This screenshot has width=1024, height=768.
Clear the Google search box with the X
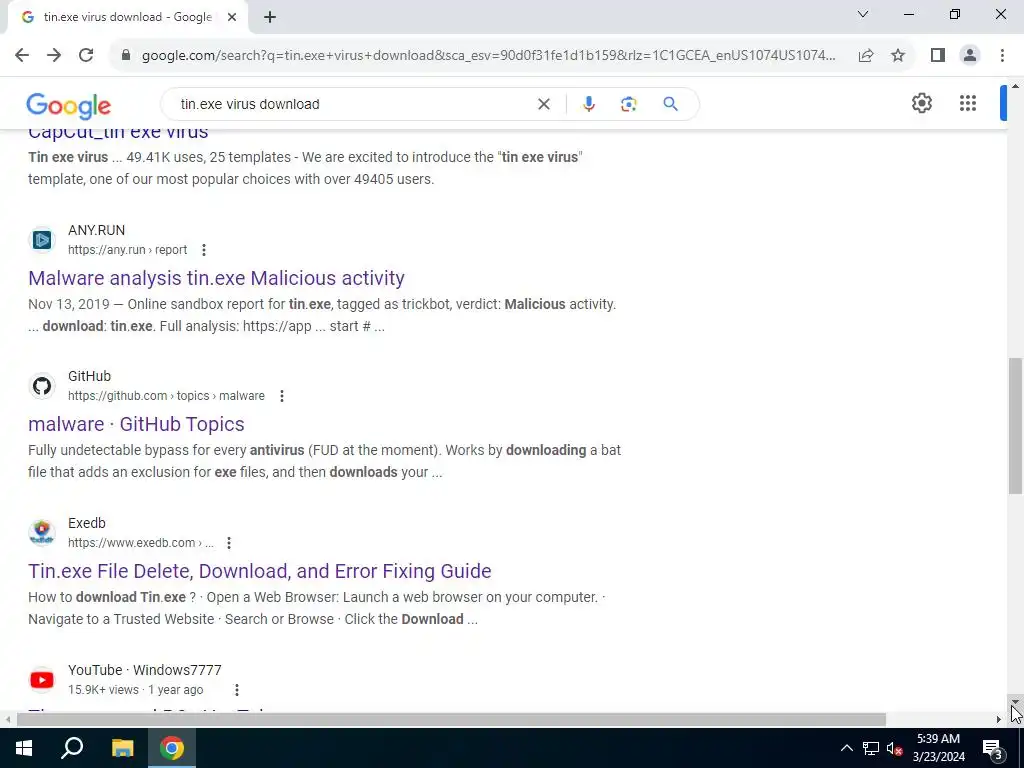point(543,104)
